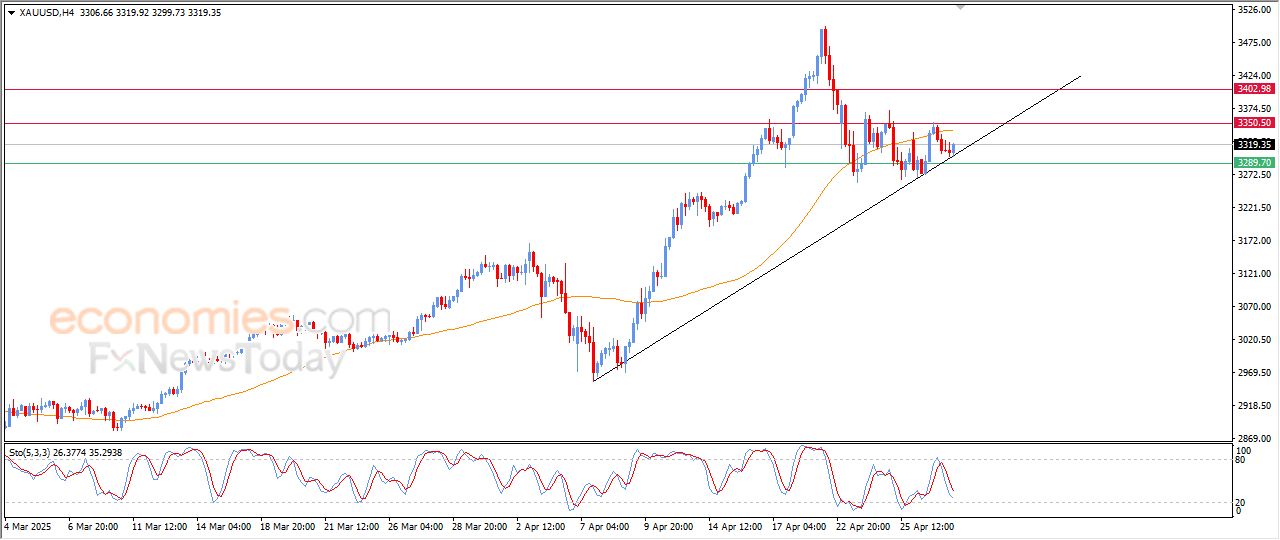
Task: Click the 3020.50 price scale value
Action: pyautogui.click(x=1254, y=340)
